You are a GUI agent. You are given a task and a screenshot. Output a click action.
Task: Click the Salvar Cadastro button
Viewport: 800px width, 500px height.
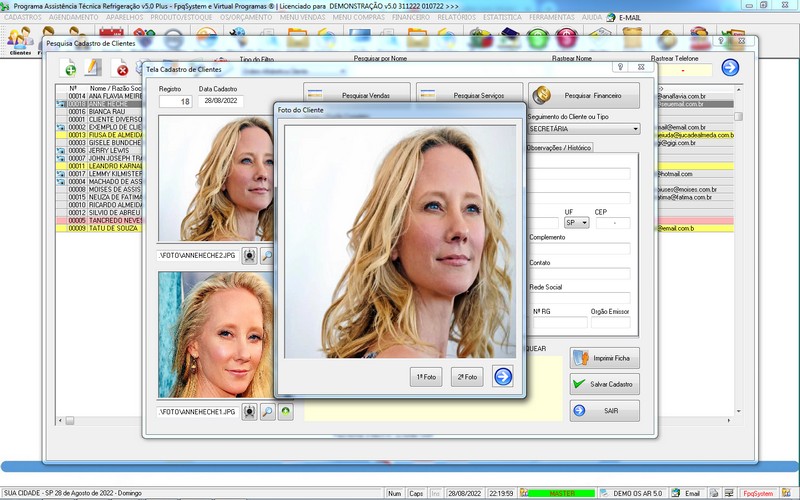tap(604, 384)
